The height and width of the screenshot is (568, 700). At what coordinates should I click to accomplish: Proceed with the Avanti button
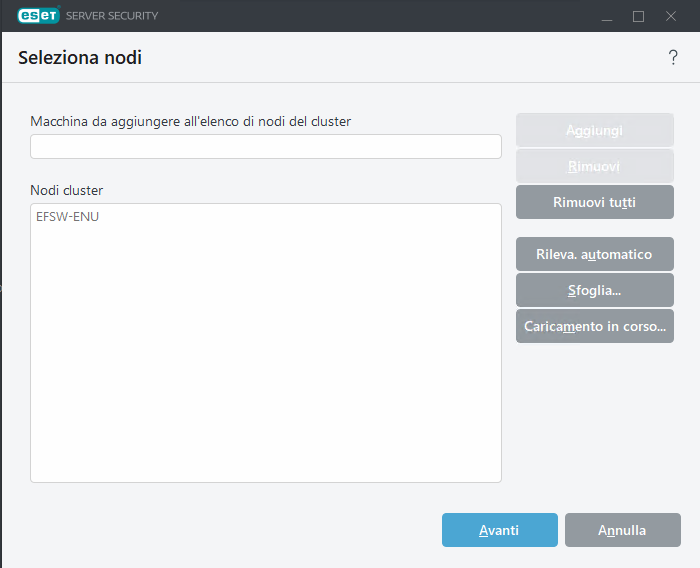click(499, 530)
